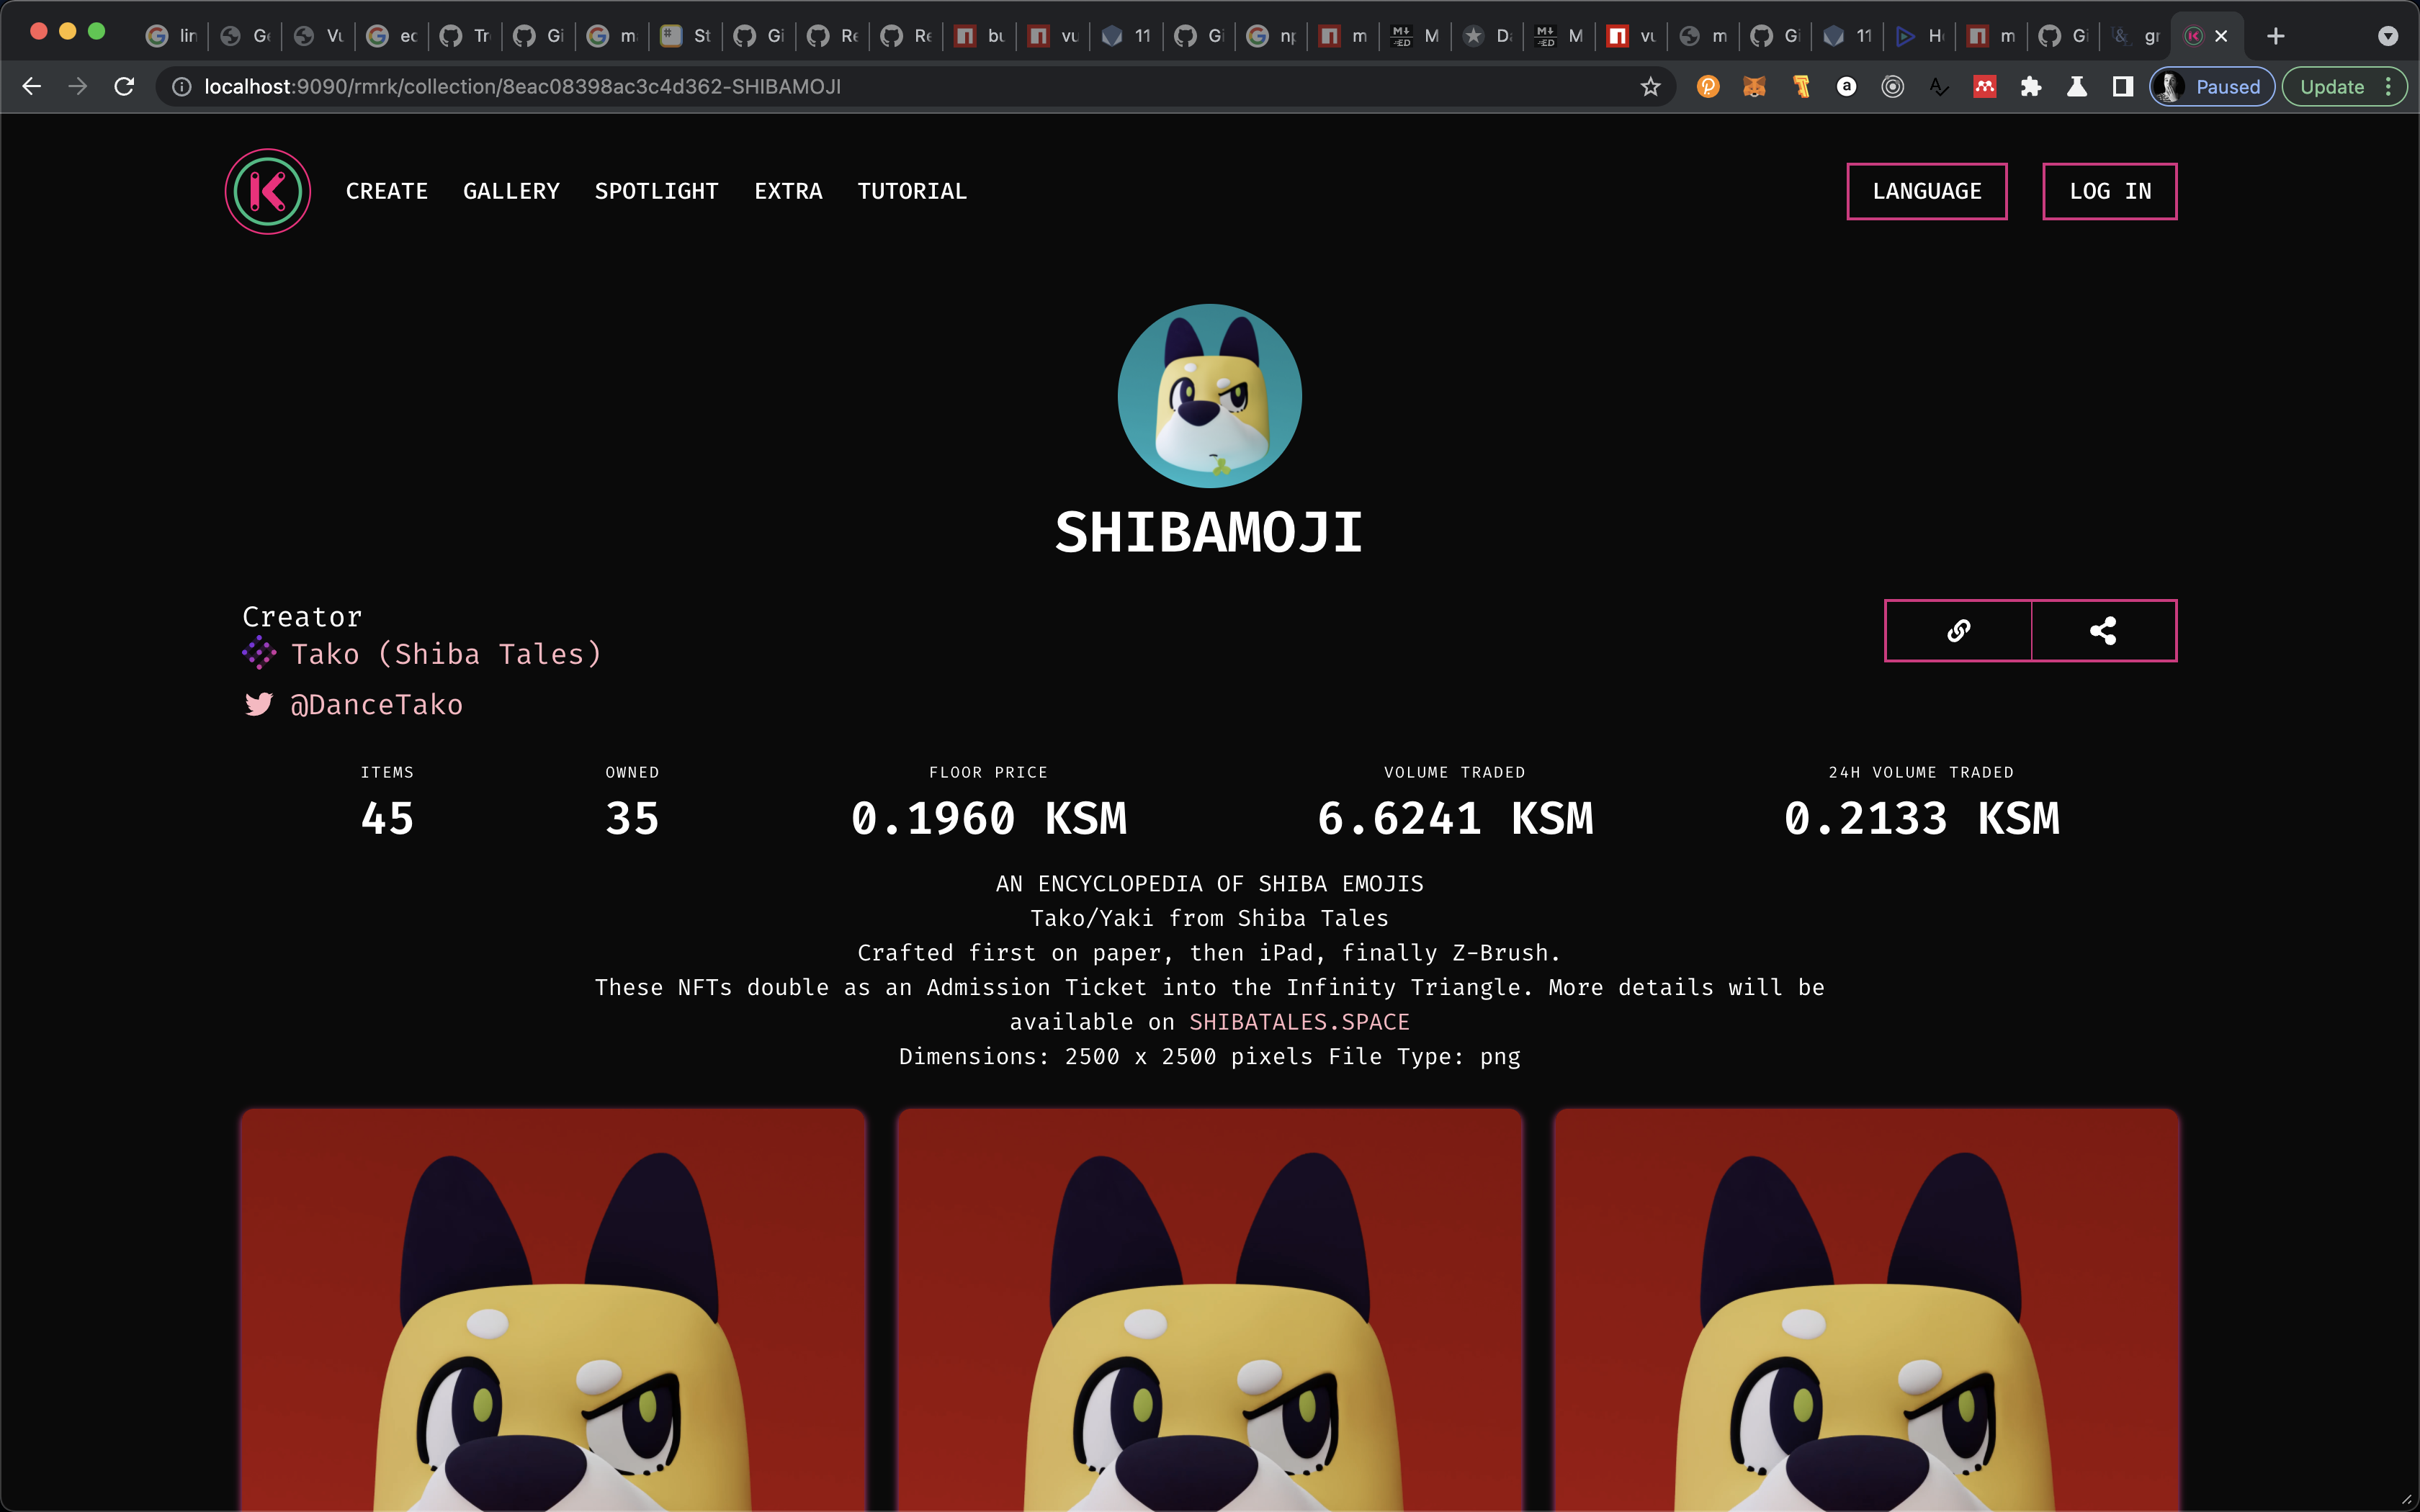This screenshot has height=1512, width=2420.
Task: Open the TUTORIAL menu item
Action: coord(912,191)
